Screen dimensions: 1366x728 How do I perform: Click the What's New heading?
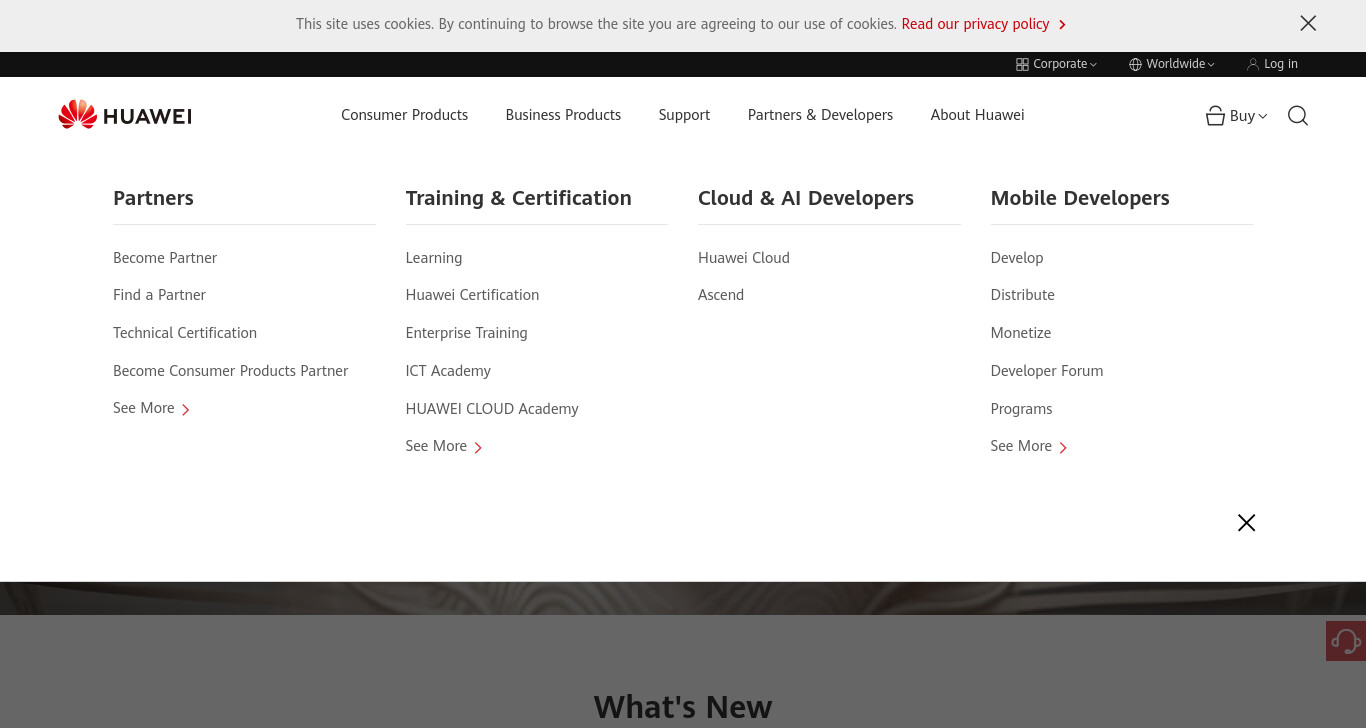coord(683,707)
